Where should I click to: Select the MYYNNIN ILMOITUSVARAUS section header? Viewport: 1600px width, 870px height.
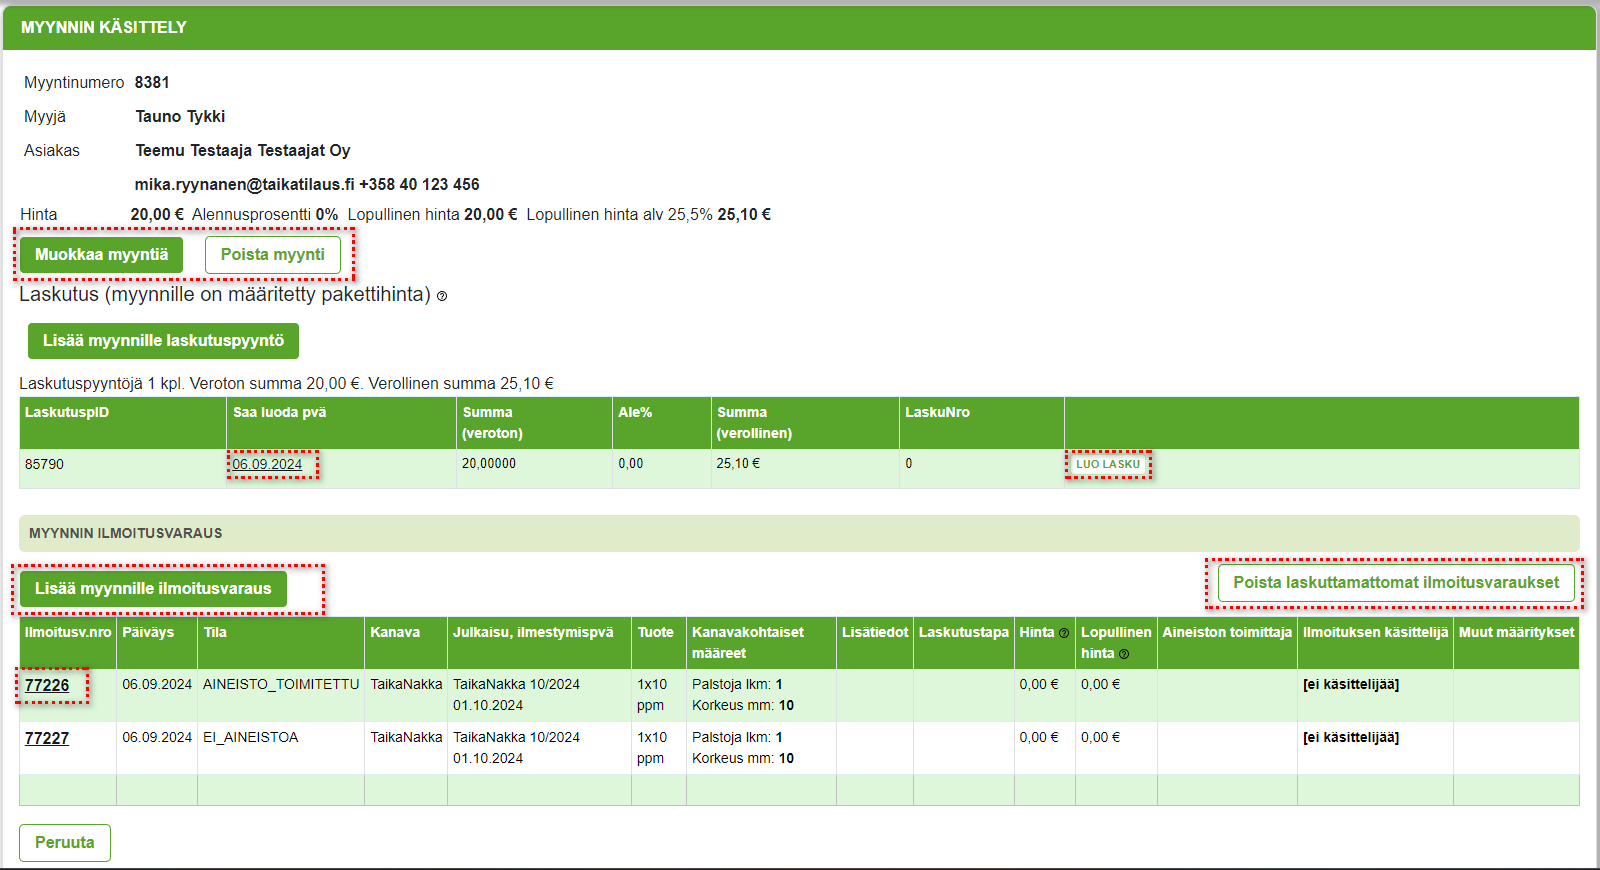[799, 533]
